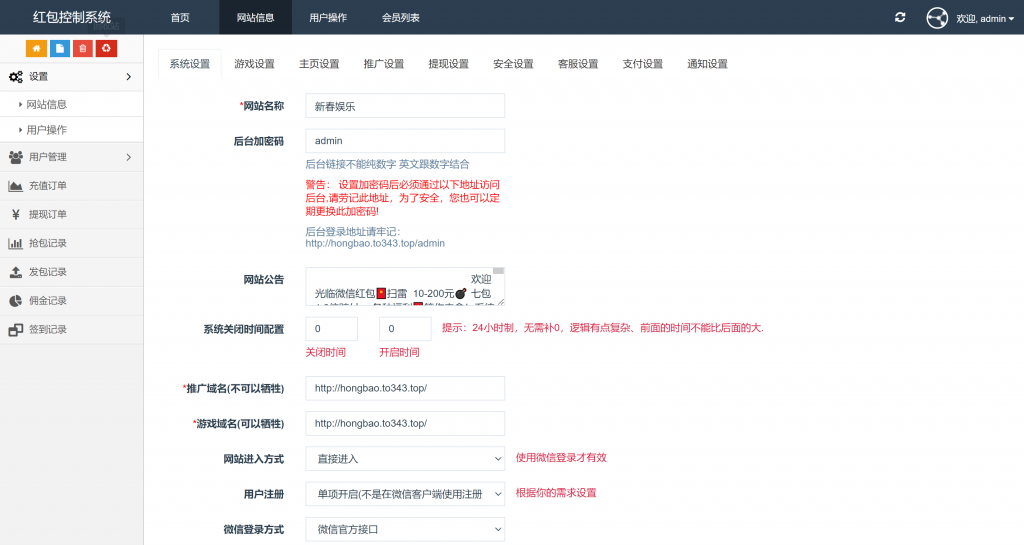The width and height of the screenshot is (1024, 545).
Task: Click the red trash icon button
Action: click(x=83, y=48)
